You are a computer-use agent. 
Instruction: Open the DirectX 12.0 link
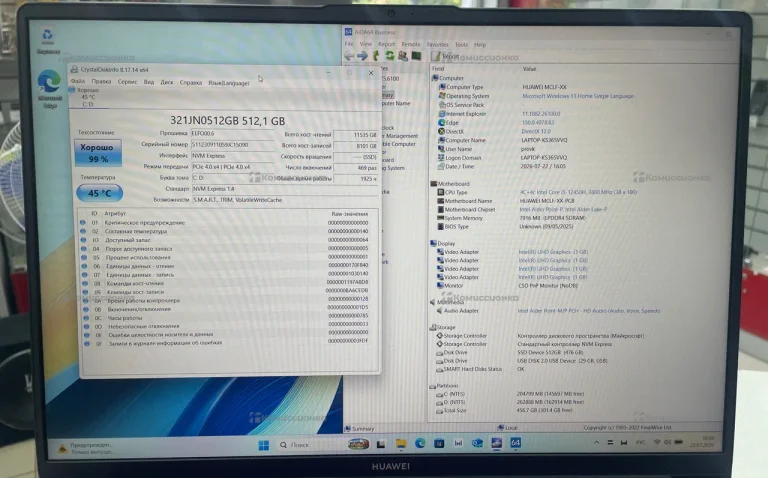coord(536,131)
